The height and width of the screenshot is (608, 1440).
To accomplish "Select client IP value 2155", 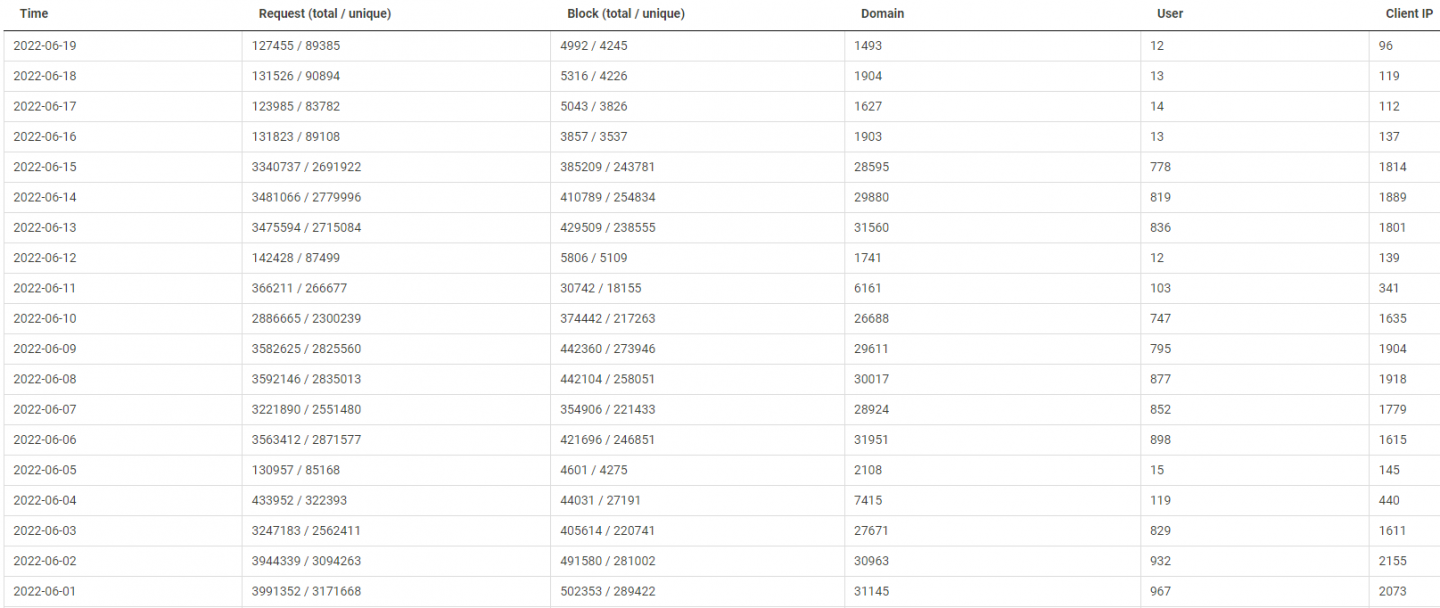I will [x=1392, y=561].
